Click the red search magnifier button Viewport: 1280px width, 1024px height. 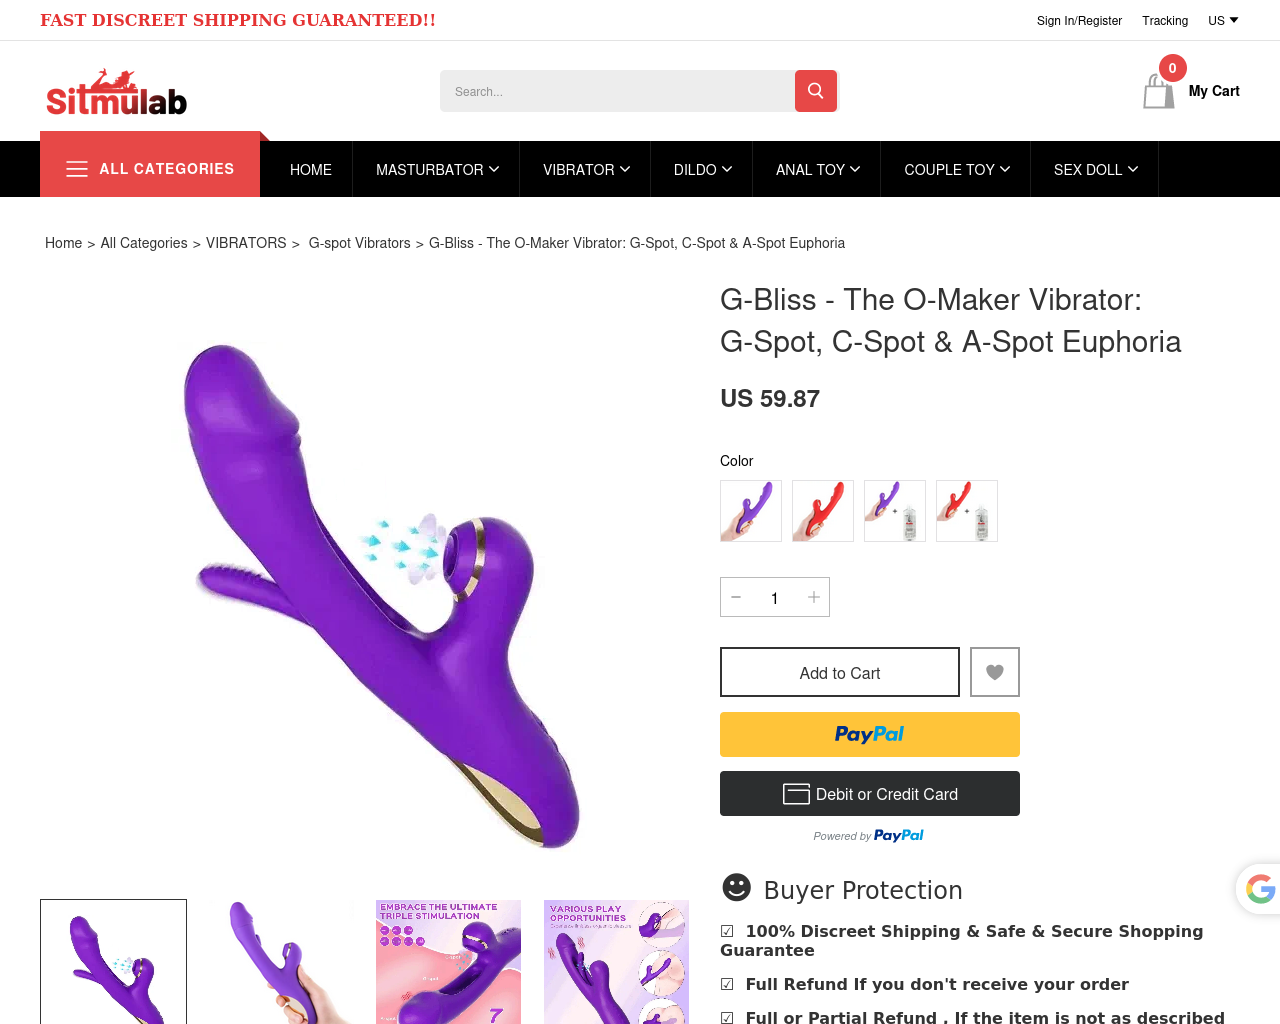point(816,91)
